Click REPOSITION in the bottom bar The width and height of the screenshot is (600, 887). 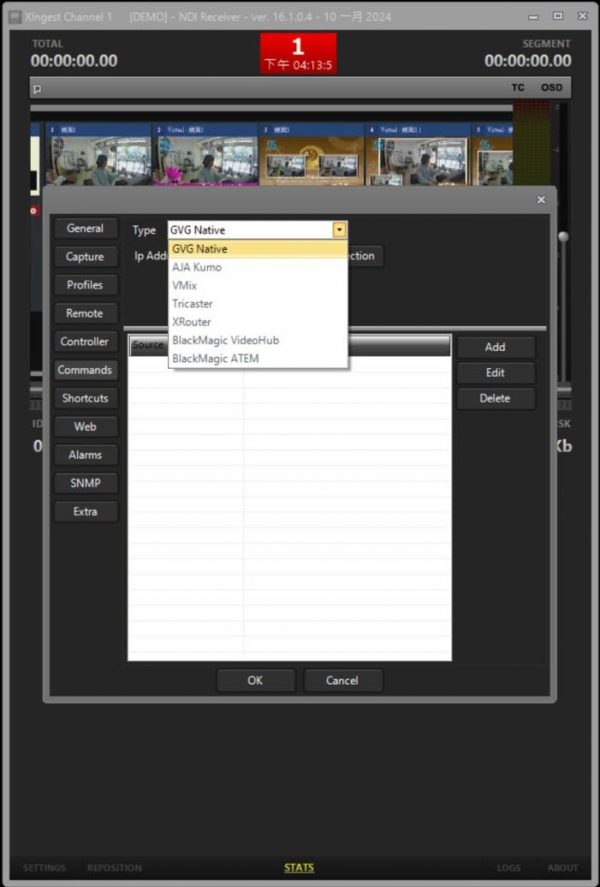point(114,868)
